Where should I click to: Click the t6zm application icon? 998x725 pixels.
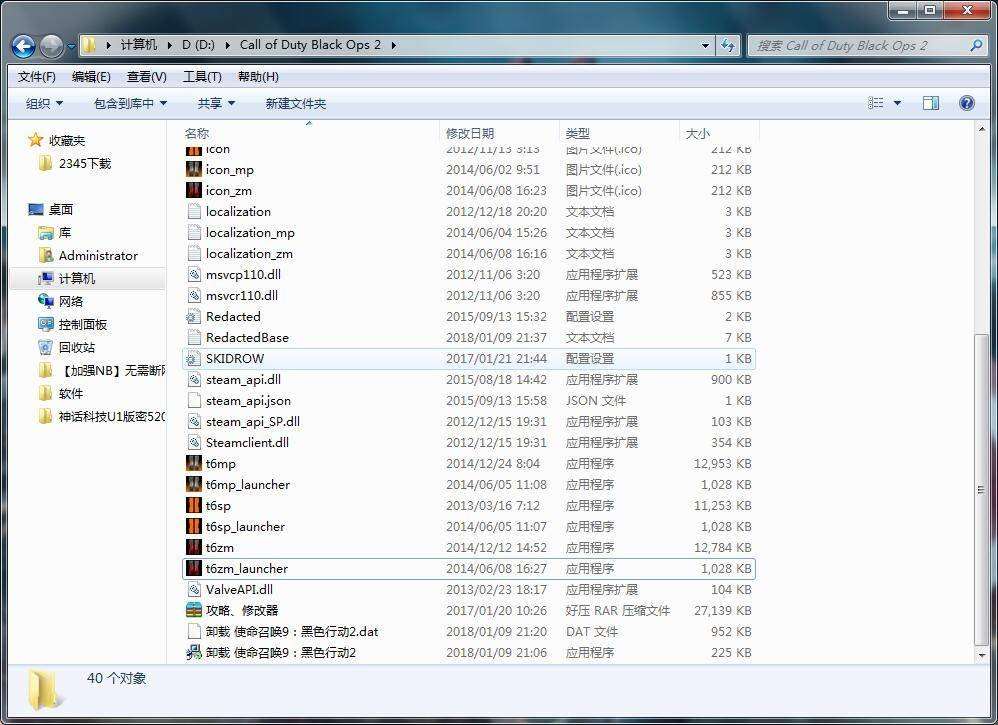tap(193, 547)
